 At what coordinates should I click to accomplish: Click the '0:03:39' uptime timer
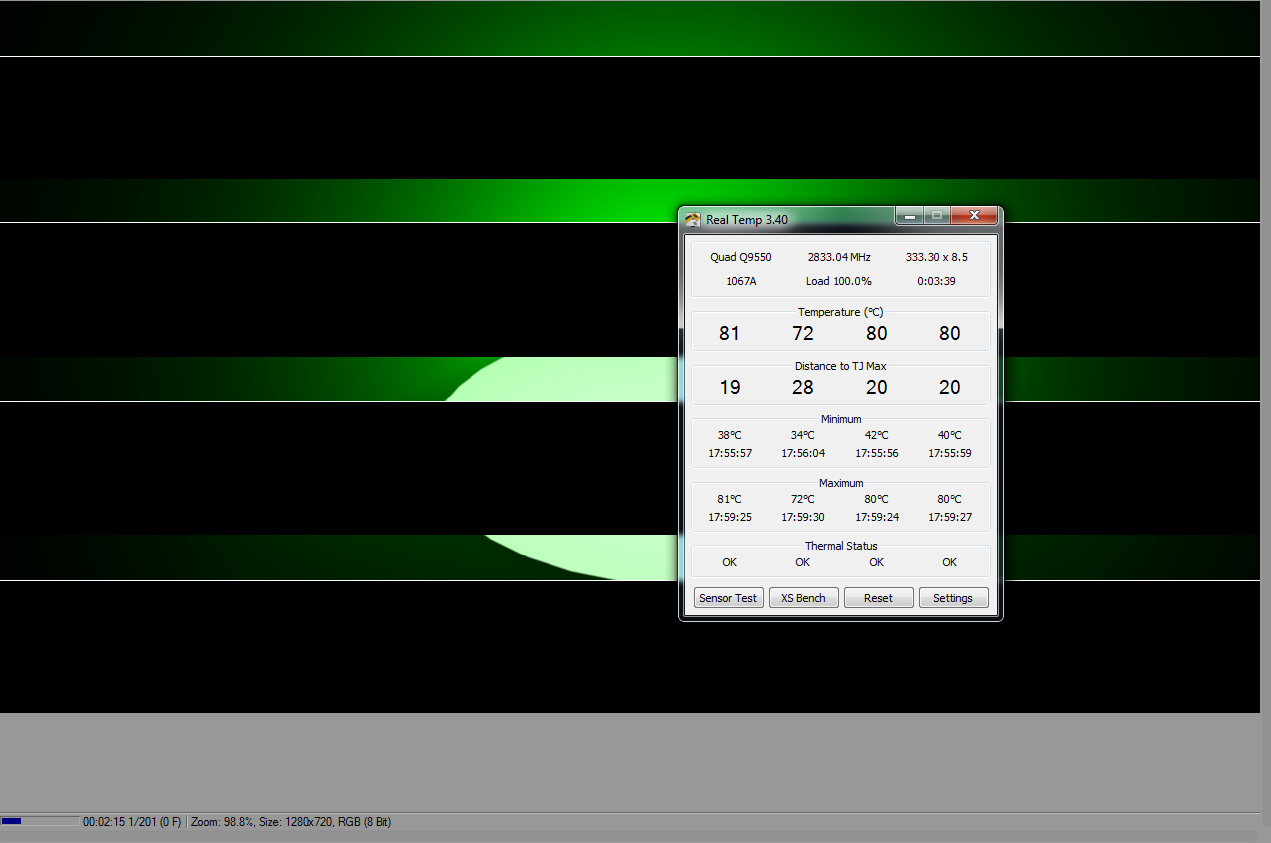coord(937,281)
